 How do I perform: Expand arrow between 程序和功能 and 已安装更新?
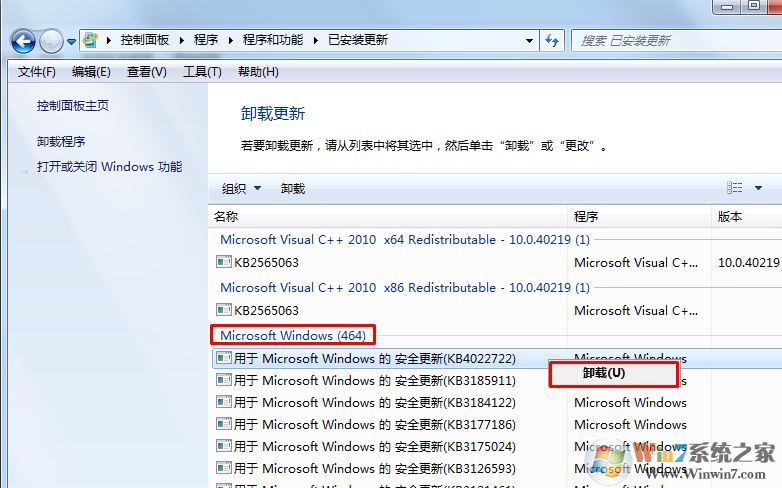[x=316, y=40]
